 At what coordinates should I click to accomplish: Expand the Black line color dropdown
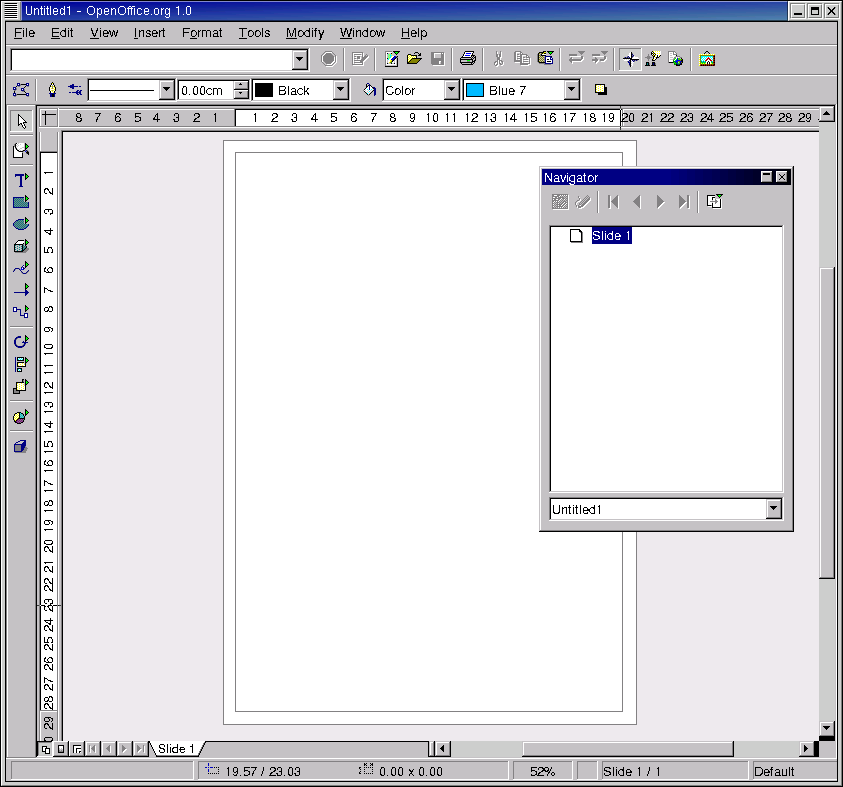(x=340, y=90)
